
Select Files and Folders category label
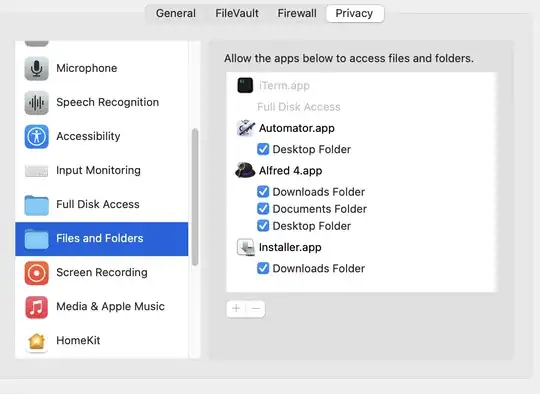click(100, 238)
